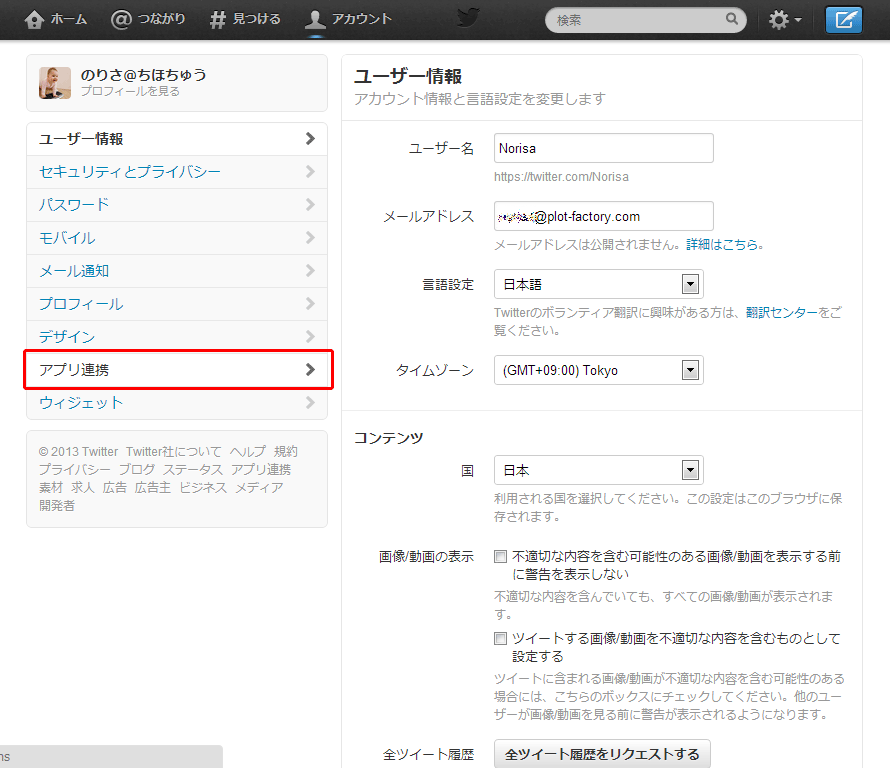Expand the 国 country dropdown
Image resolution: width=890 pixels, height=768 pixels.
599,471
